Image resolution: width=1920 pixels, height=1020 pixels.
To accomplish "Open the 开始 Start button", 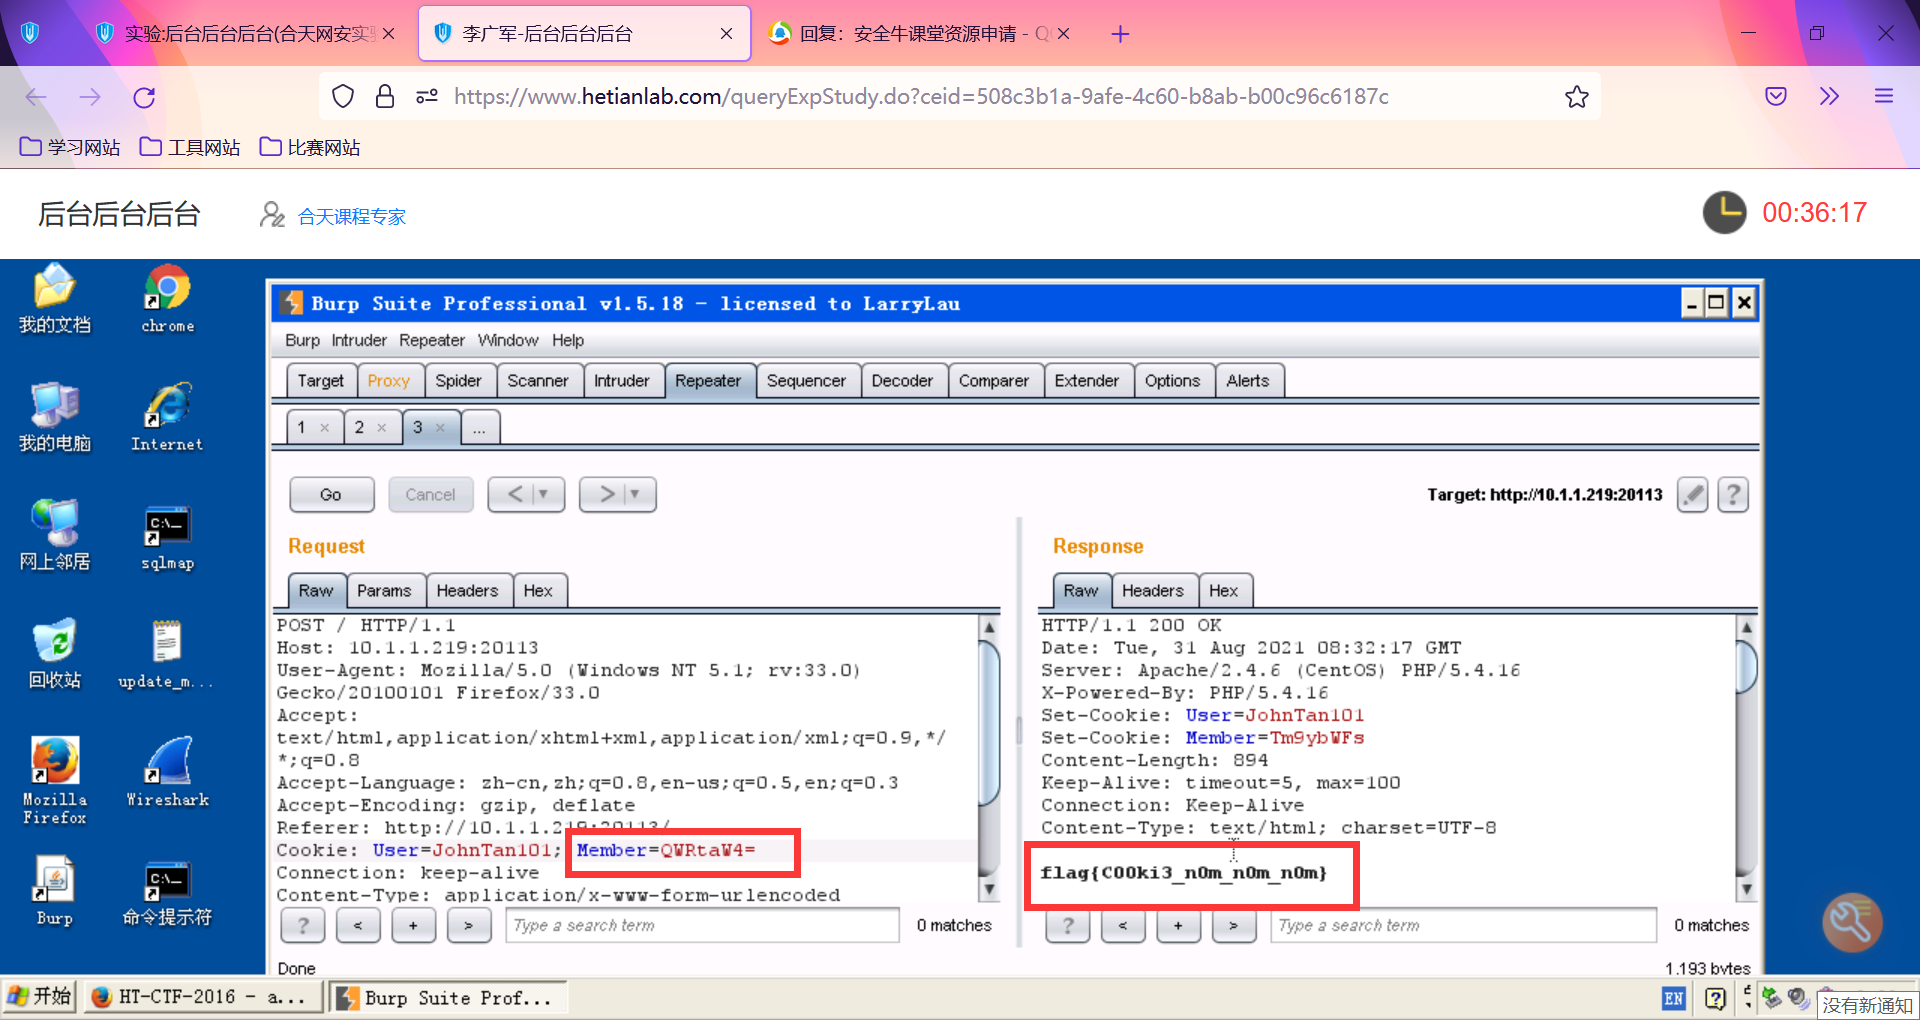I will [41, 997].
